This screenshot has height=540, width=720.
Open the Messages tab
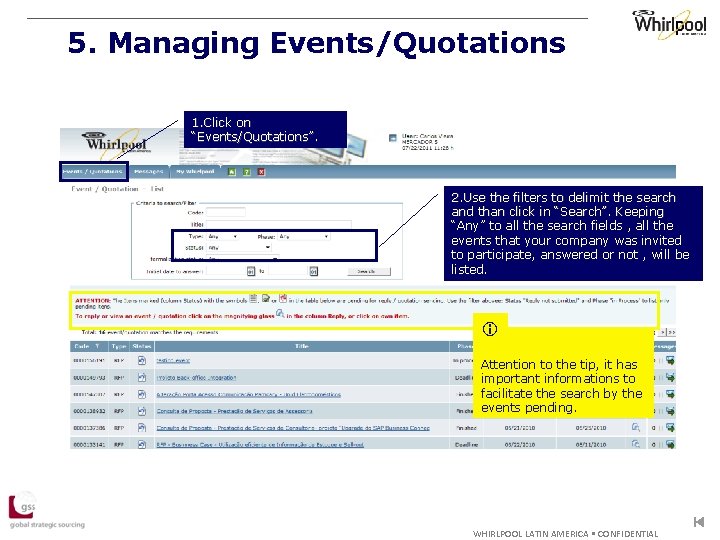pyautogui.click(x=148, y=171)
